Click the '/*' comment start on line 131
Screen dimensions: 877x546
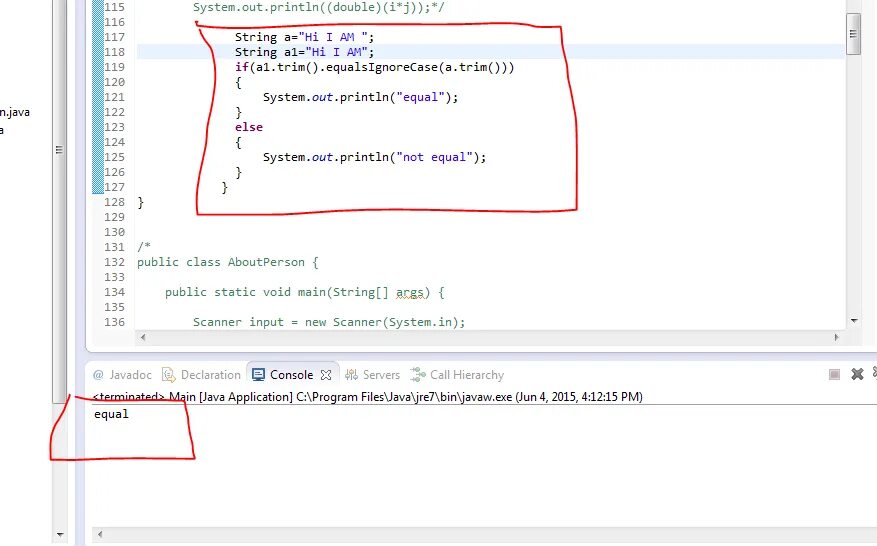(144, 247)
